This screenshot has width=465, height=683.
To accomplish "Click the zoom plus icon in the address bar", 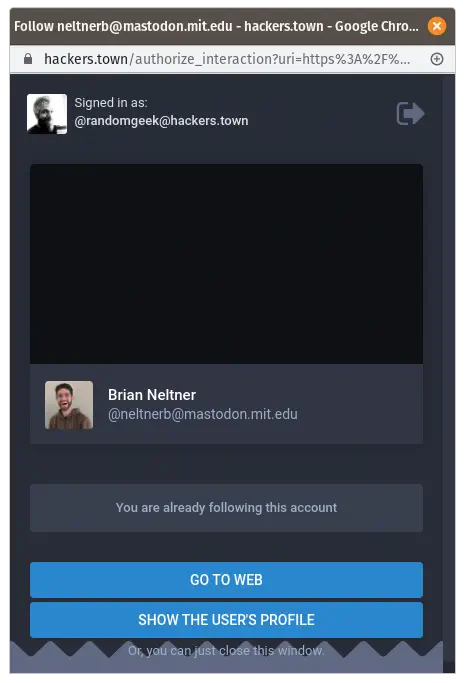I will [437, 59].
